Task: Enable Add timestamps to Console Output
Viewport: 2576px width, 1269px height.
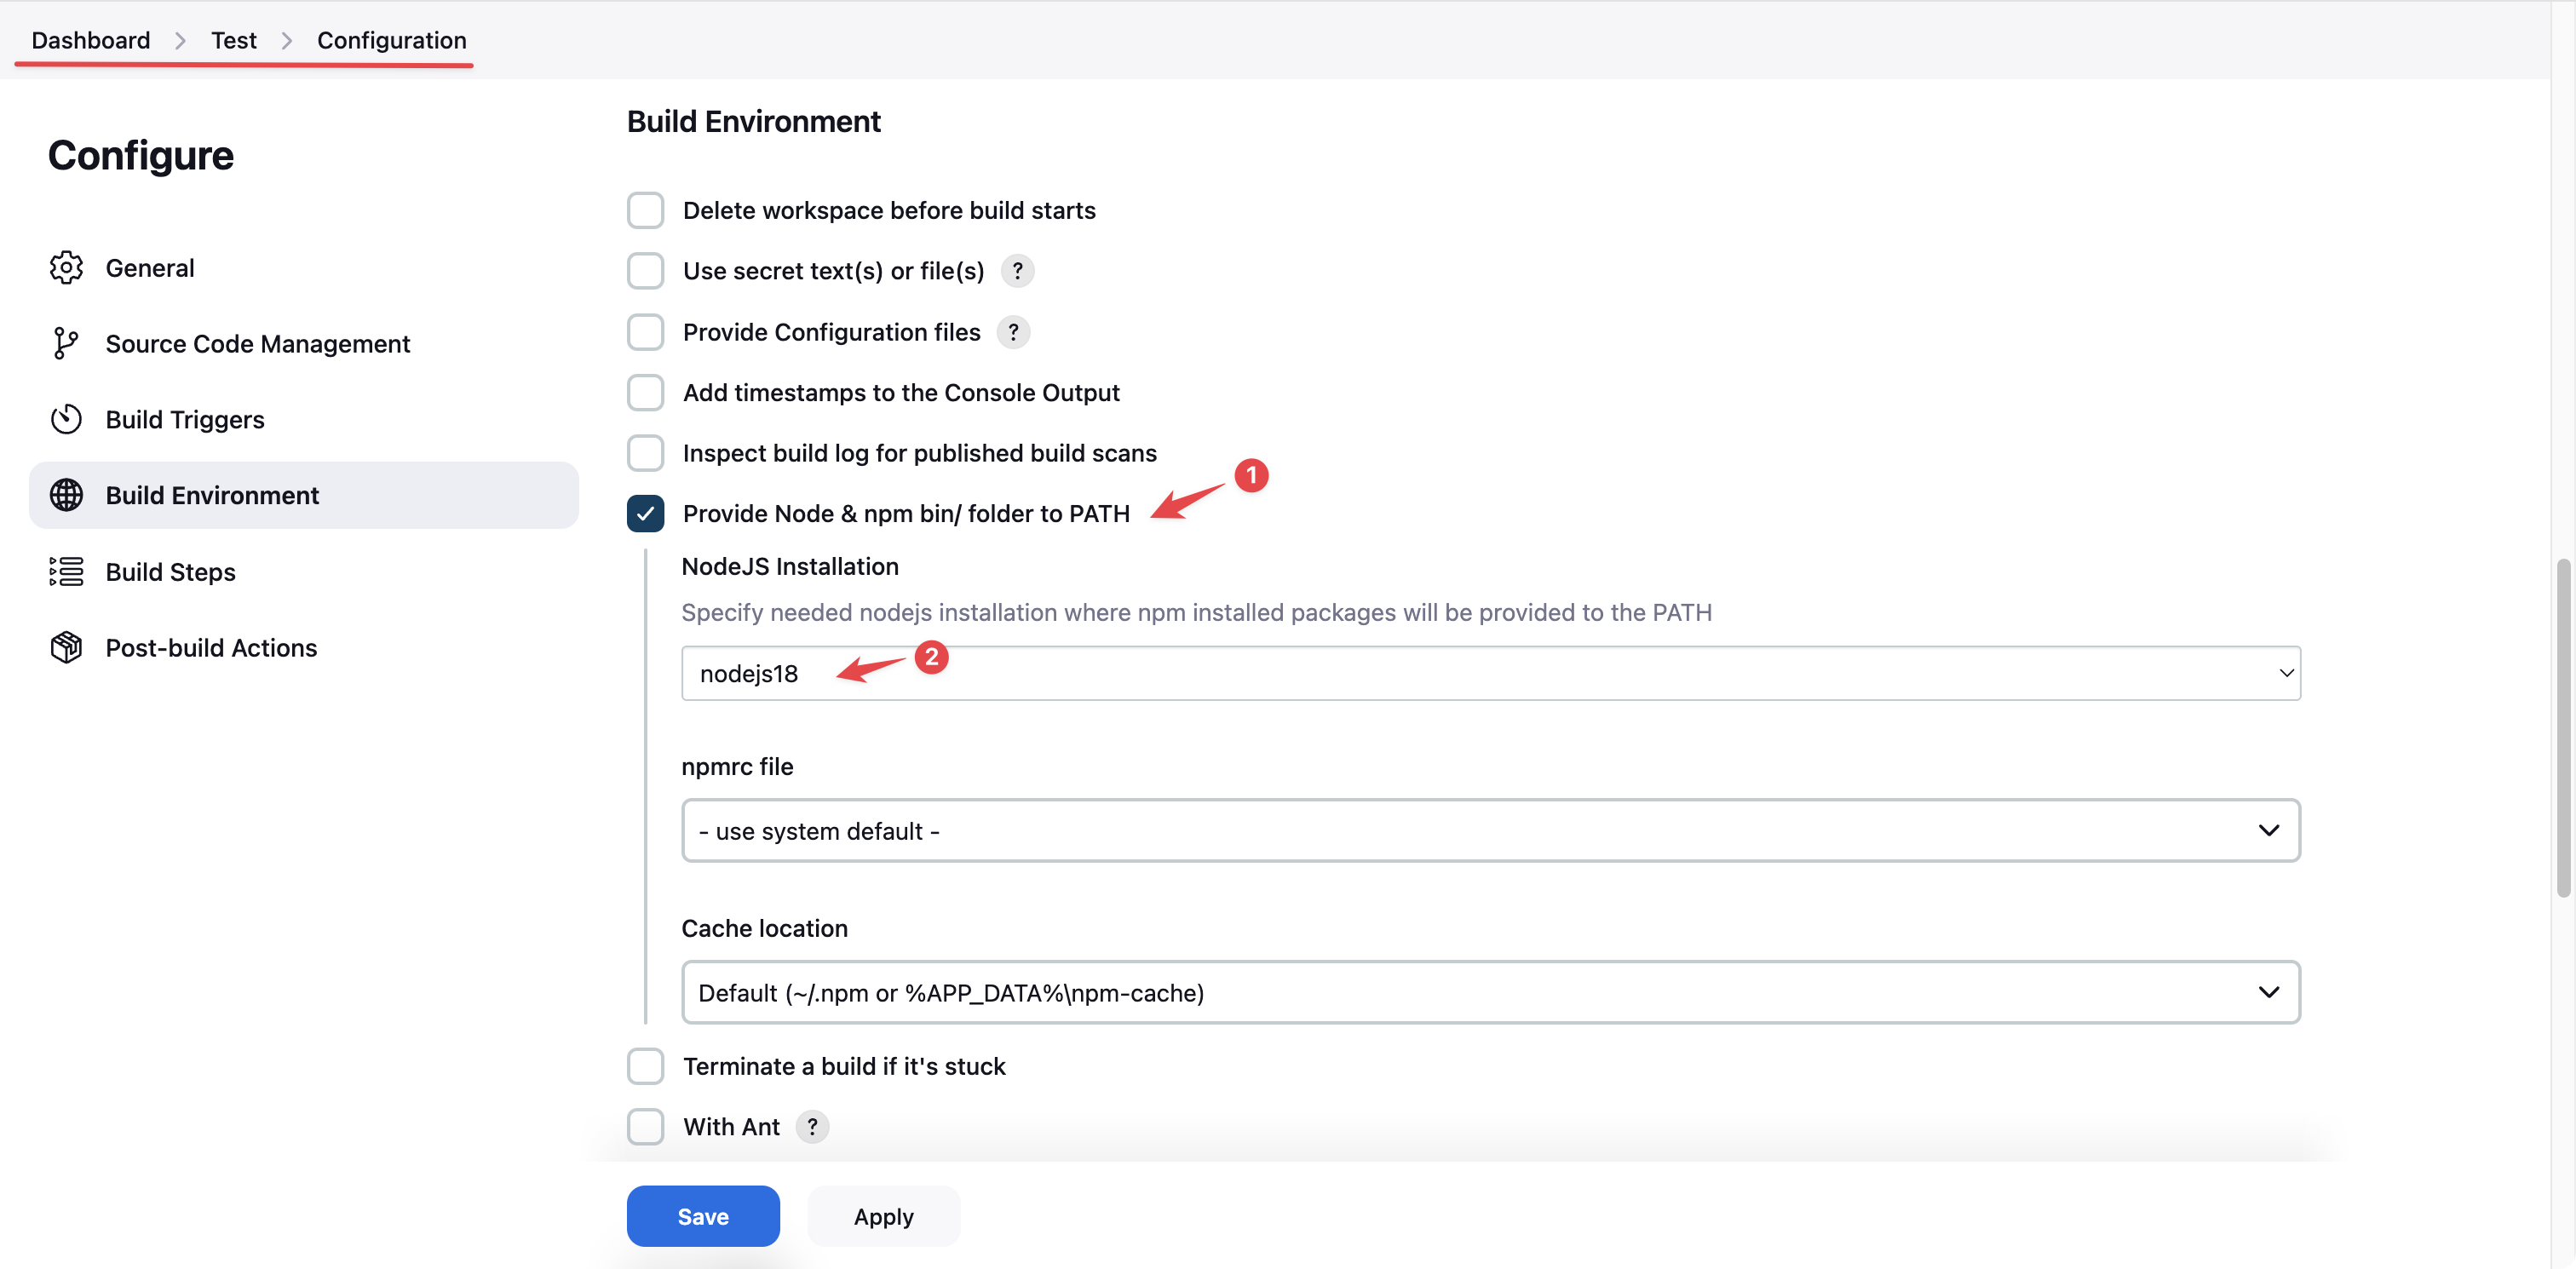Action: [x=645, y=392]
